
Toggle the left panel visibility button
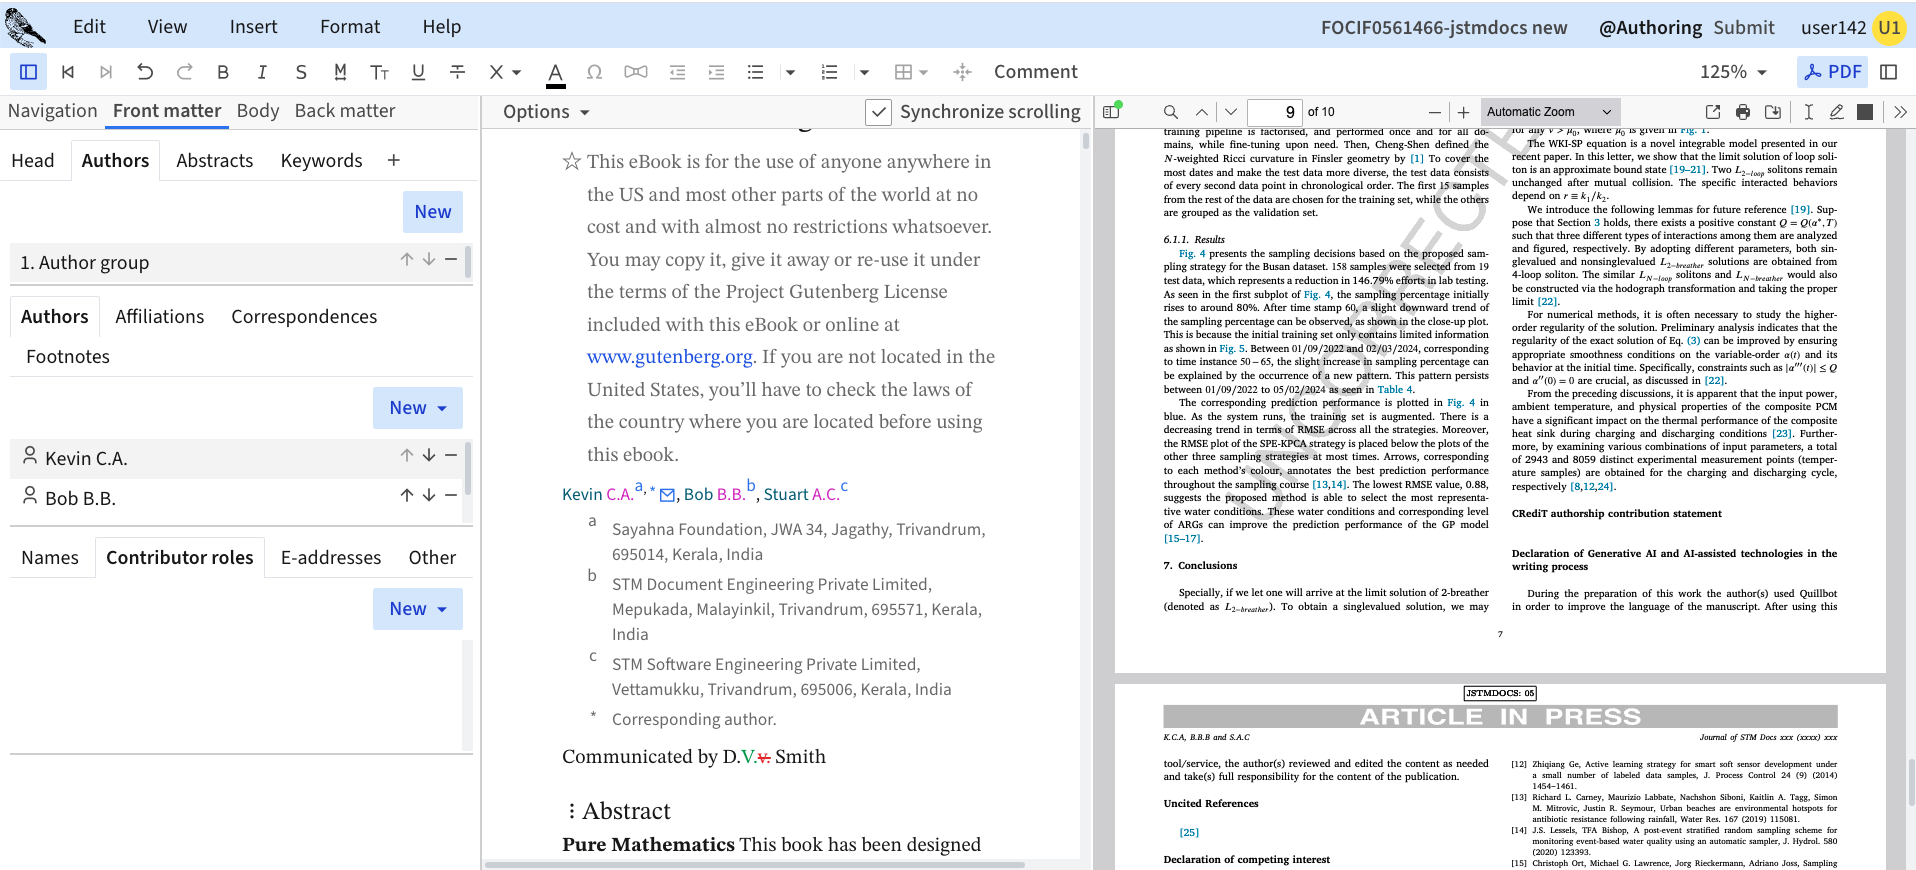point(28,72)
